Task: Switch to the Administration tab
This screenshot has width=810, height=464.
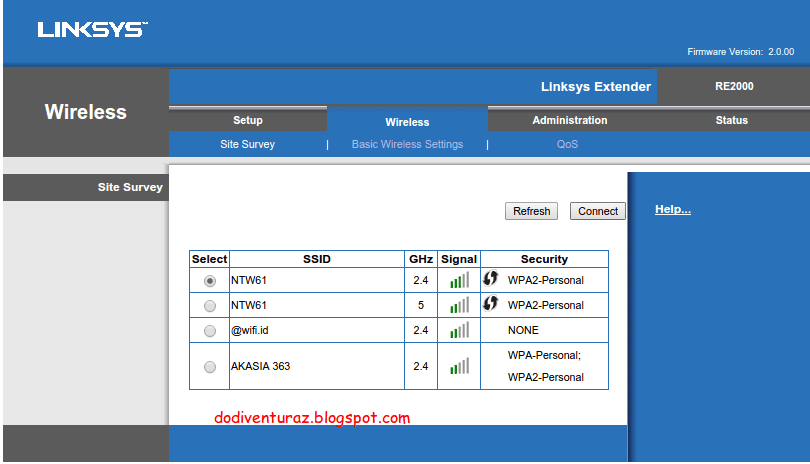Action: [x=570, y=120]
